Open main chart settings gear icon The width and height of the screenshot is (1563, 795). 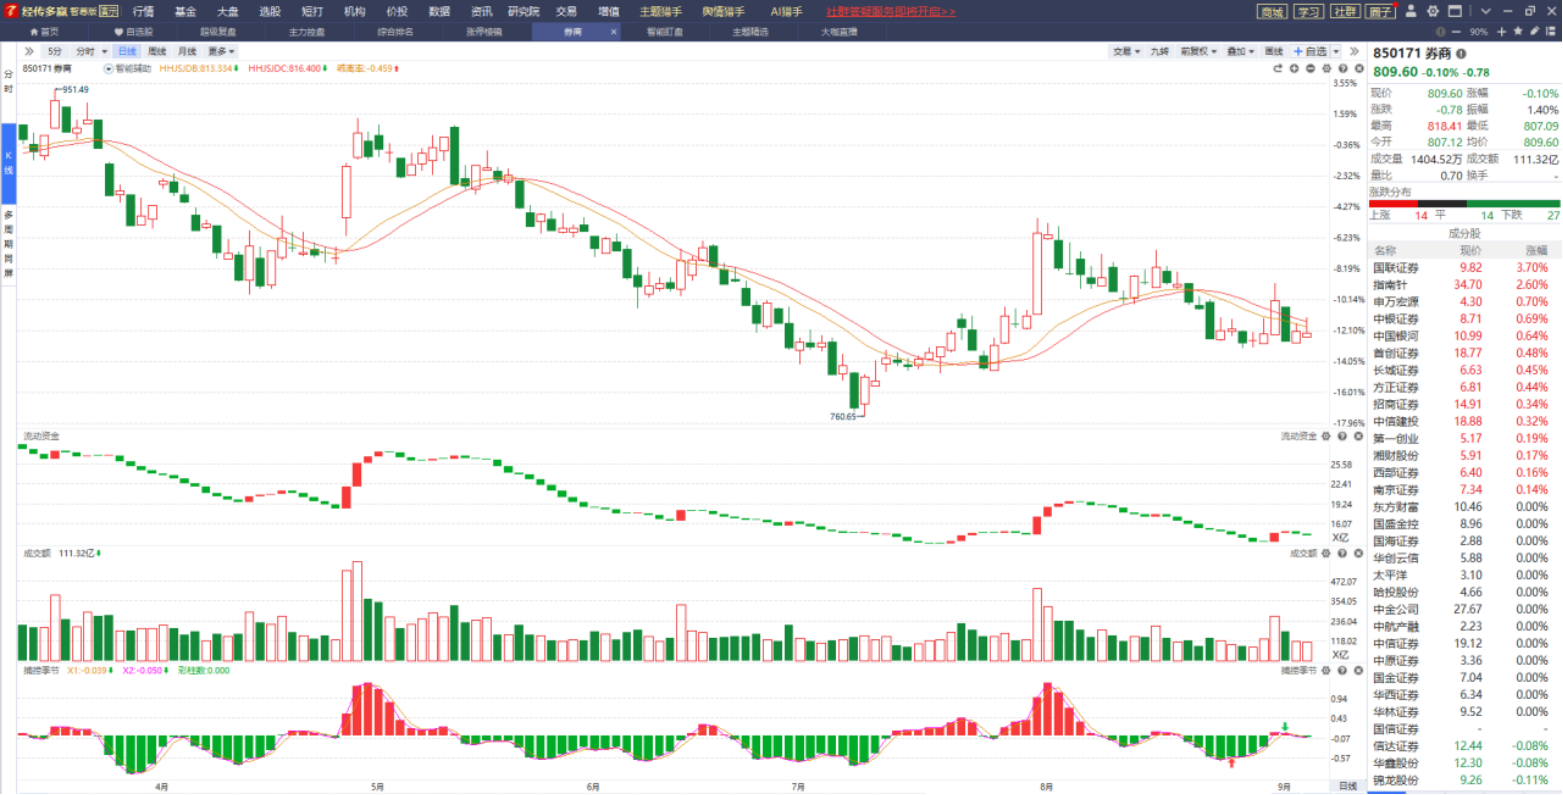coord(1327,69)
